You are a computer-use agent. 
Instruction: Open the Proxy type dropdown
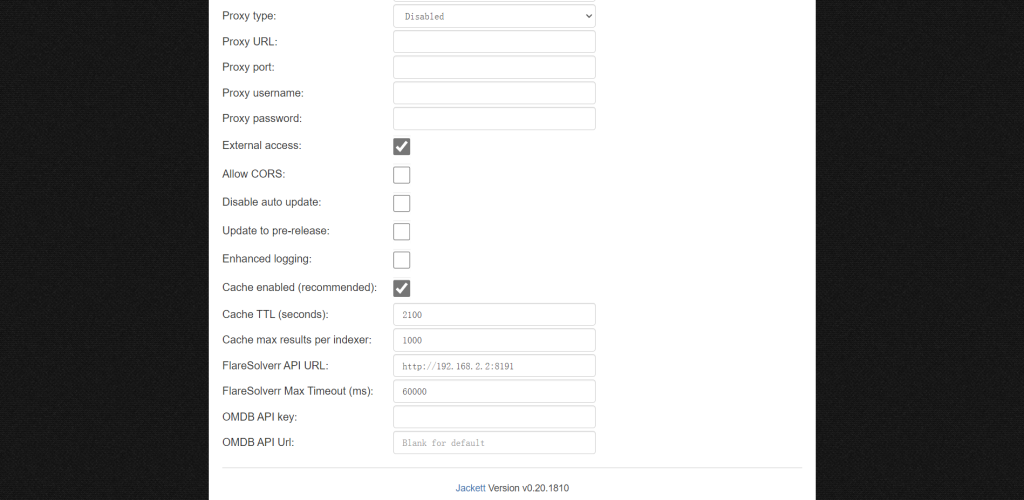click(x=494, y=16)
